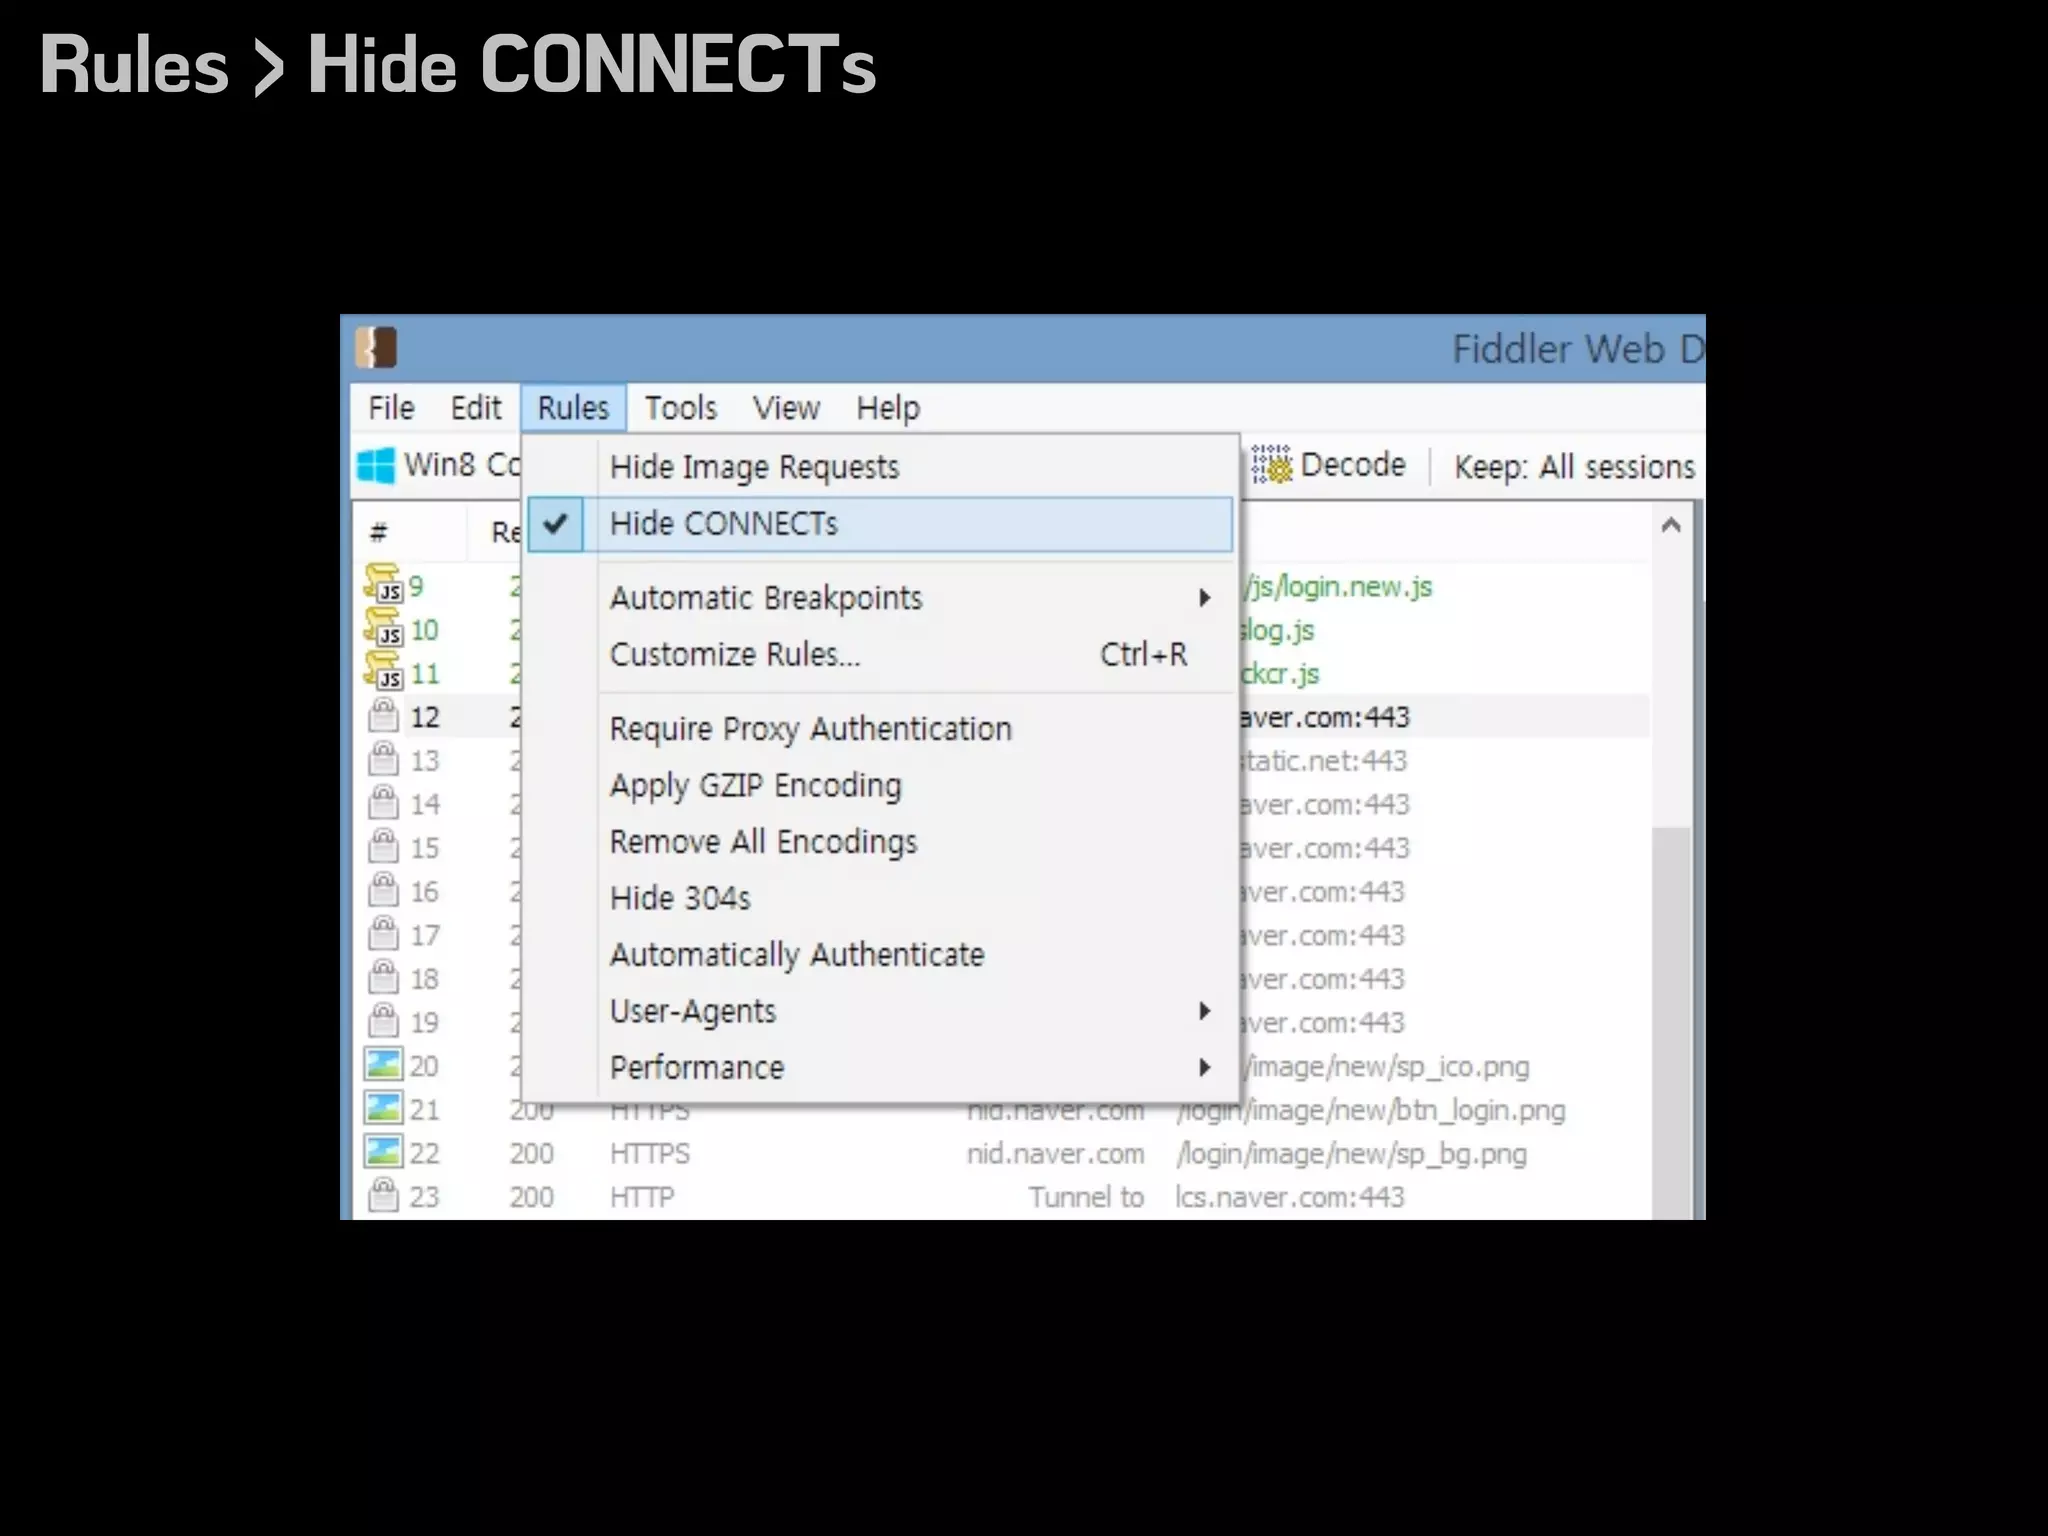Click the image icon for session 22
The width and height of the screenshot is (2048, 1536).
(383, 1152)
